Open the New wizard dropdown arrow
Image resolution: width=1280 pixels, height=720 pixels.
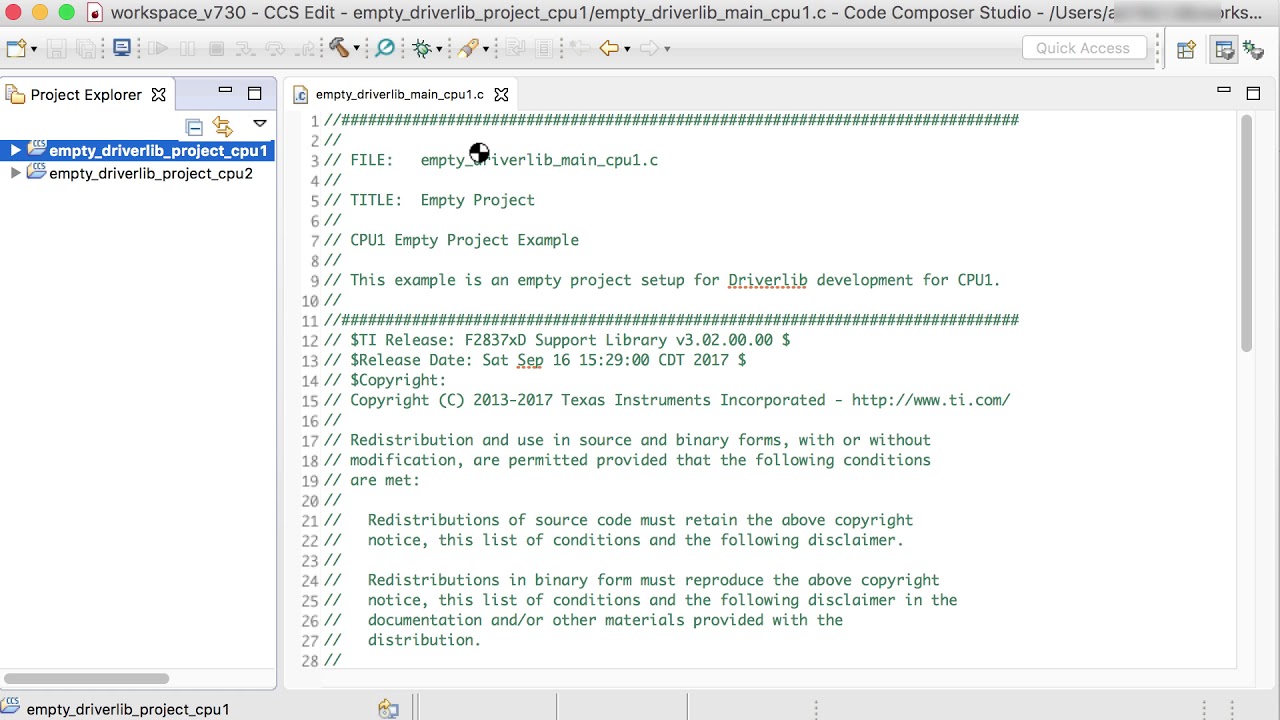pyautogui.click(x=34, y=49)
